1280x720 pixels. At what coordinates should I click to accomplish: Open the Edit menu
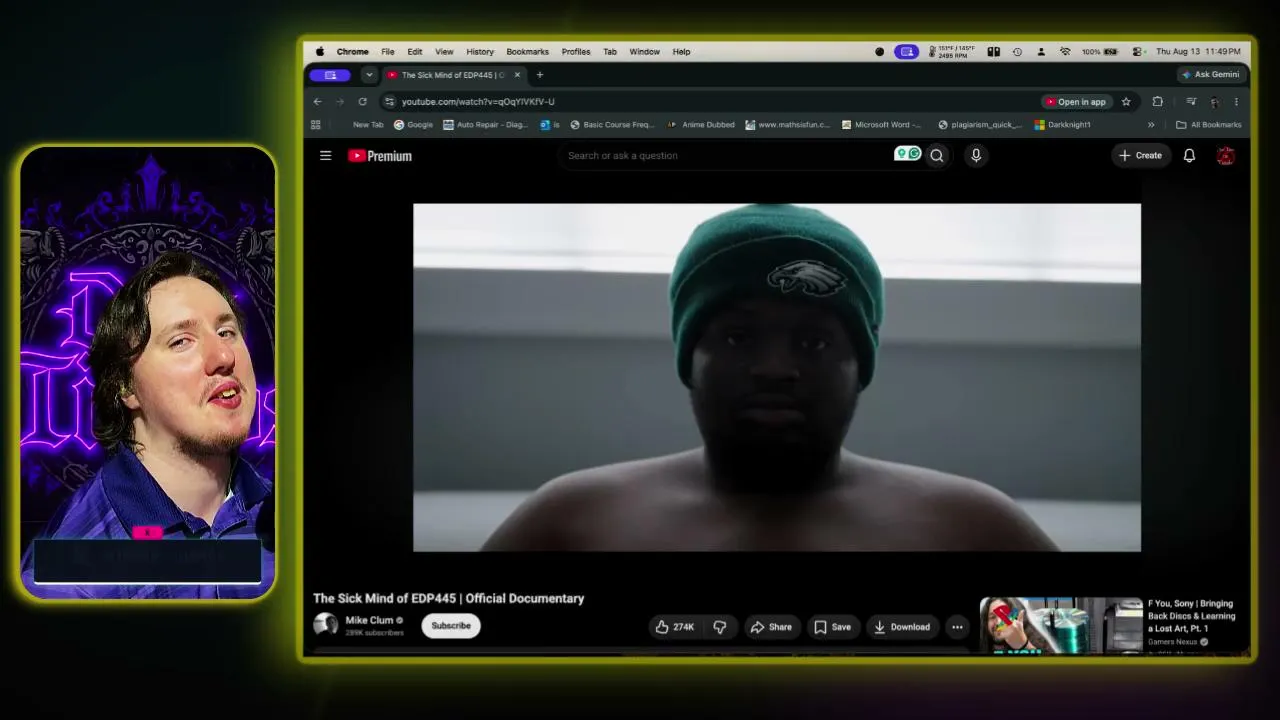414,51
